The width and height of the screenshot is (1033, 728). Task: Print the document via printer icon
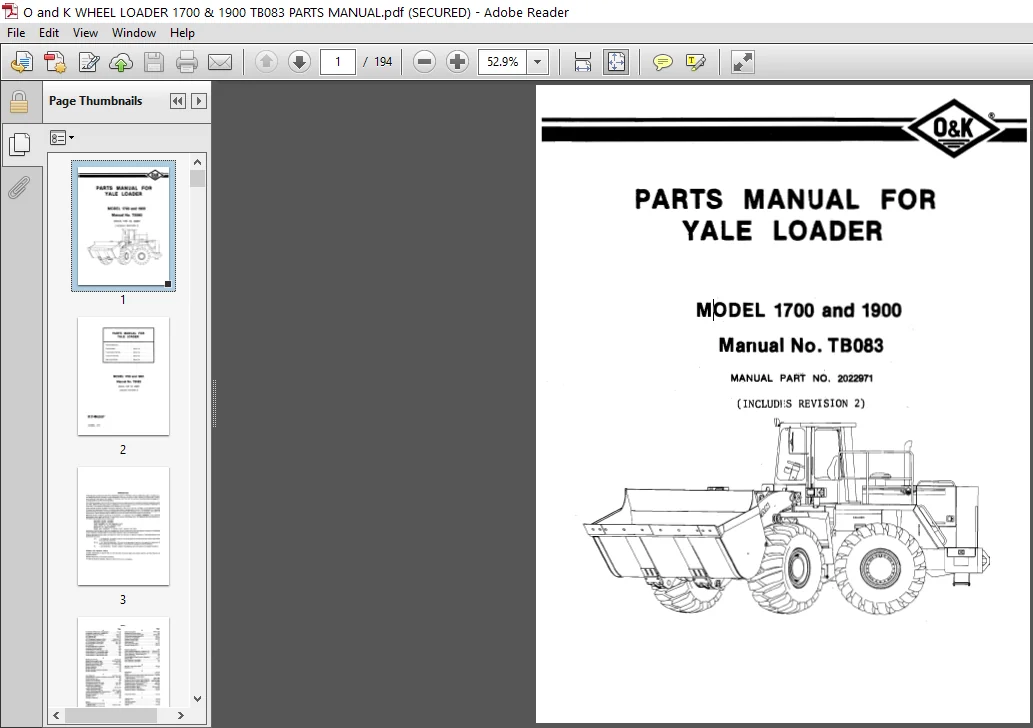[x=187, y=62]
